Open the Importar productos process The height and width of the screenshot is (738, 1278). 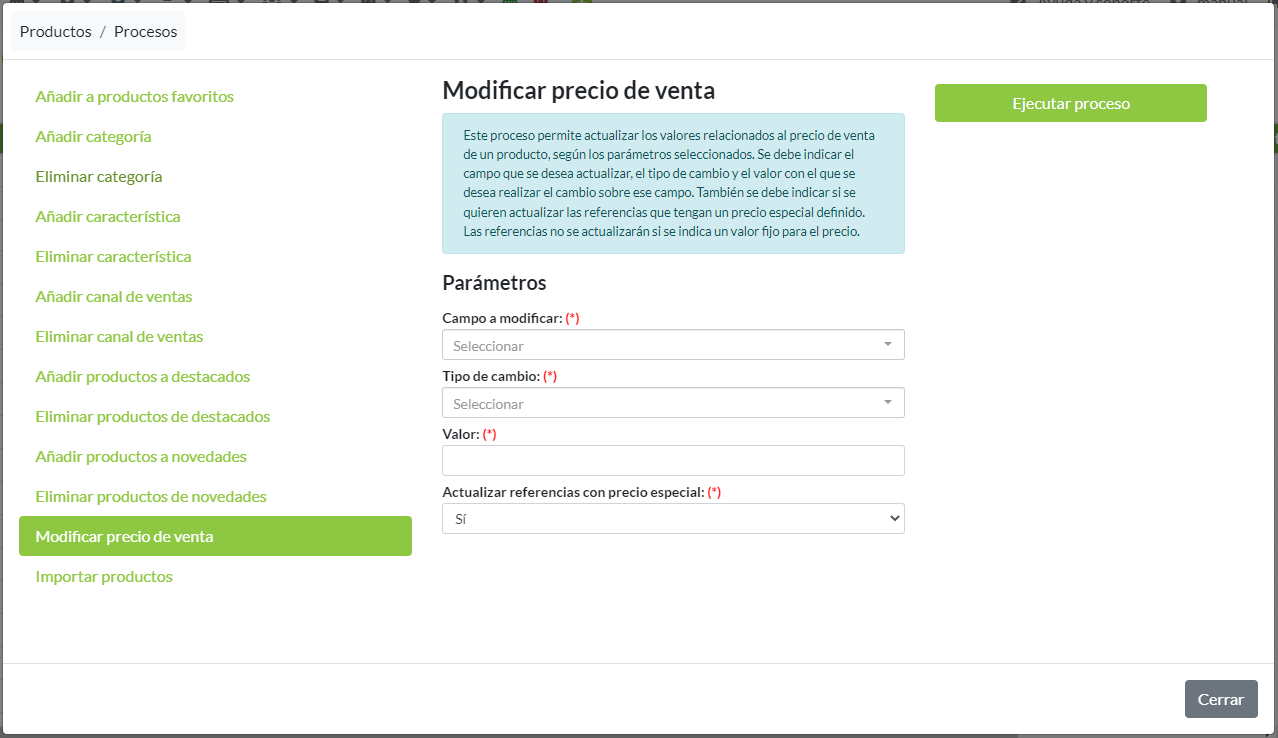point(104,576)
